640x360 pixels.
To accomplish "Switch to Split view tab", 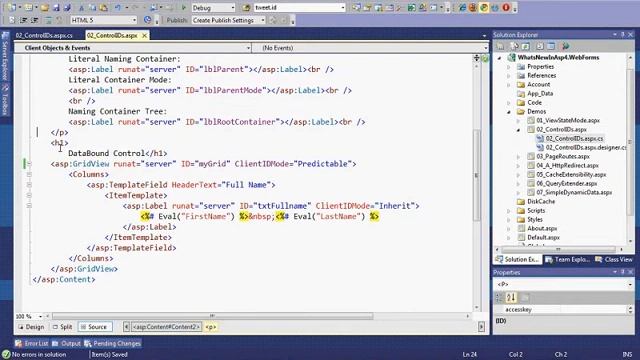I will click(62, 327).
